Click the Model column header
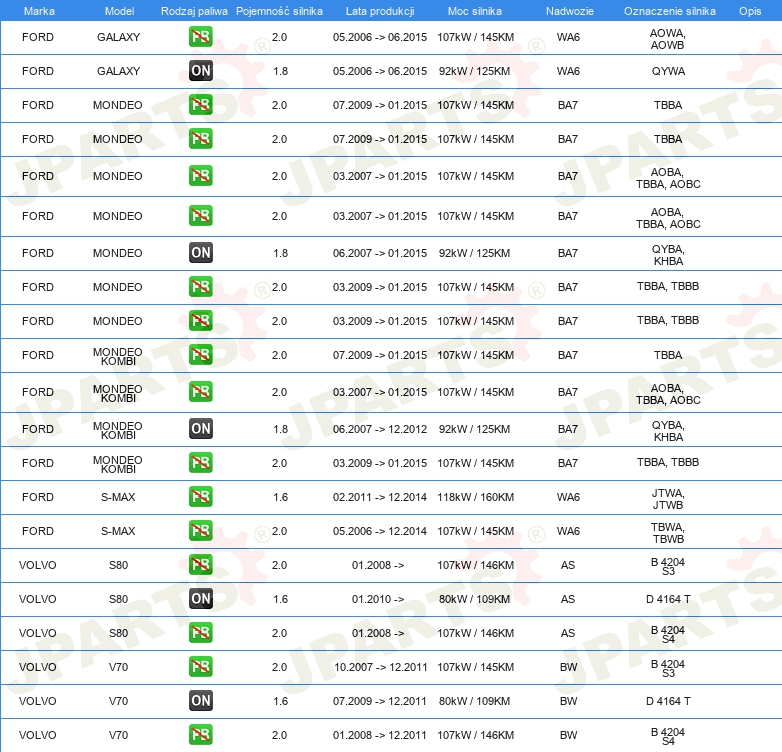This screenshot has height=752, width=782. [x=119, y=11]
